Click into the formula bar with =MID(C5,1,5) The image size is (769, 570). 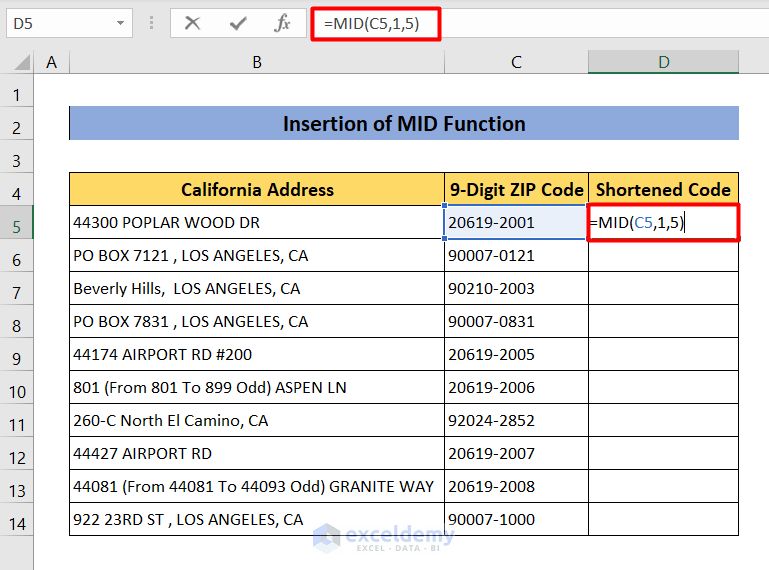pos(376,24)
